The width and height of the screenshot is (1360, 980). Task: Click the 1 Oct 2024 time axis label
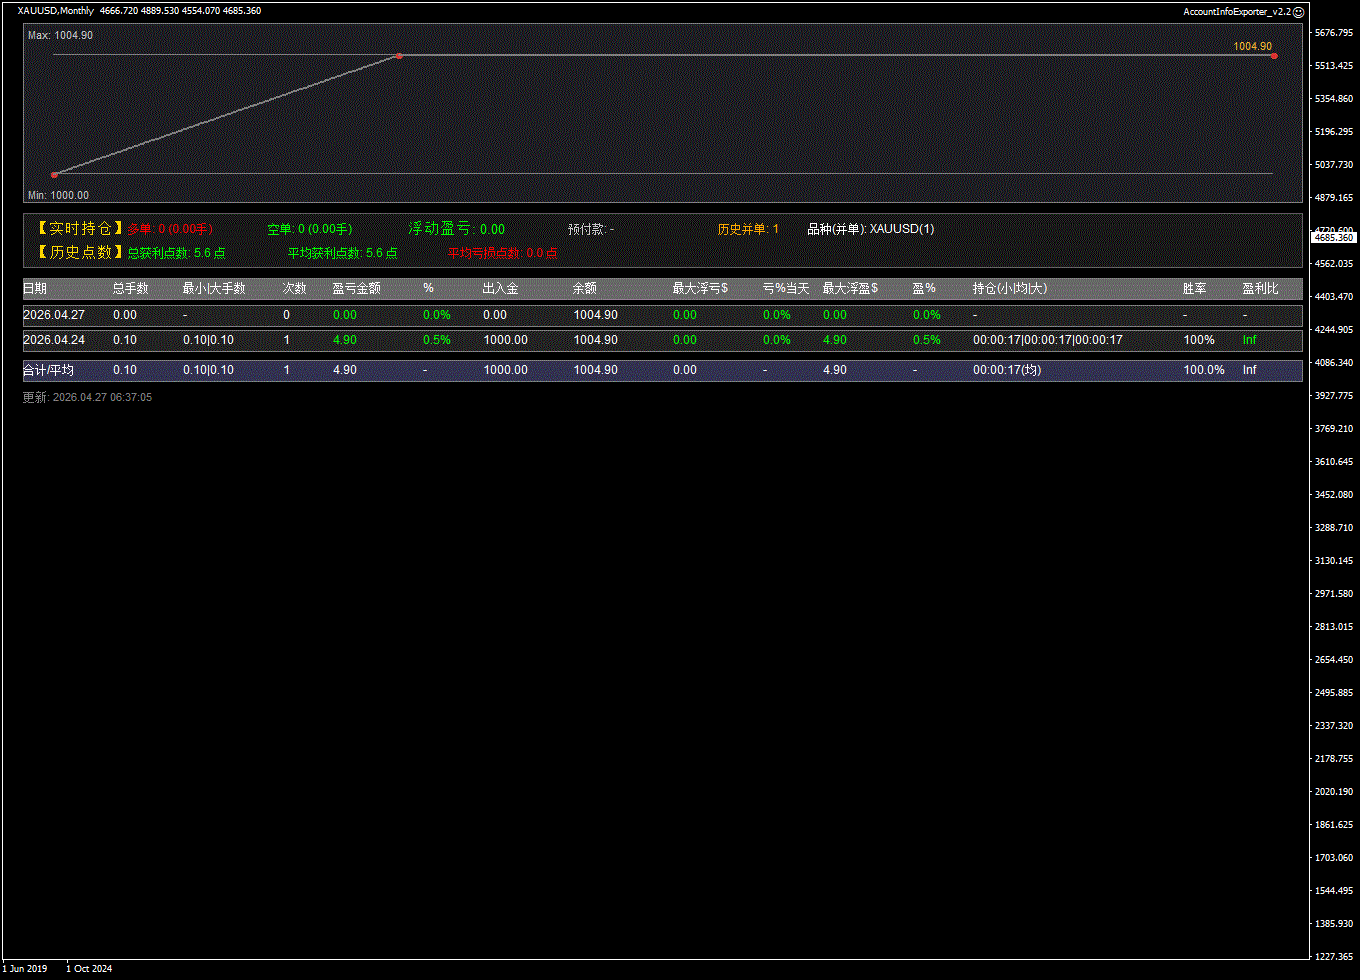tap(89, 968)
